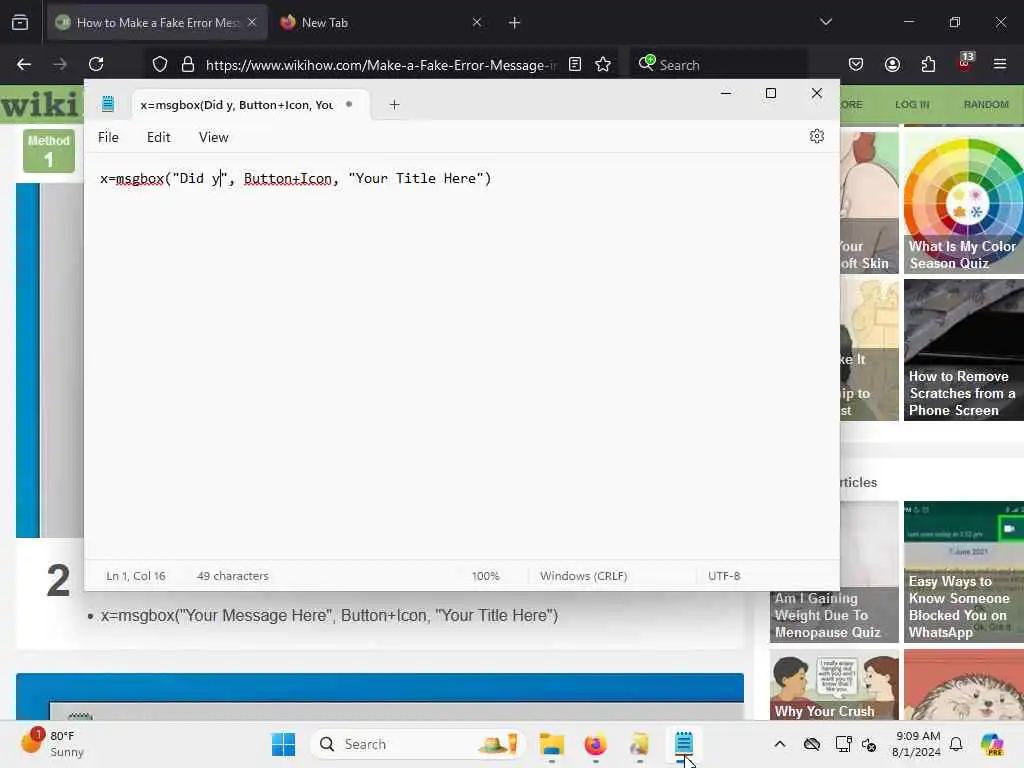Open What Is My Color Season Quiz
The image size is (1024, 768).
964,202
